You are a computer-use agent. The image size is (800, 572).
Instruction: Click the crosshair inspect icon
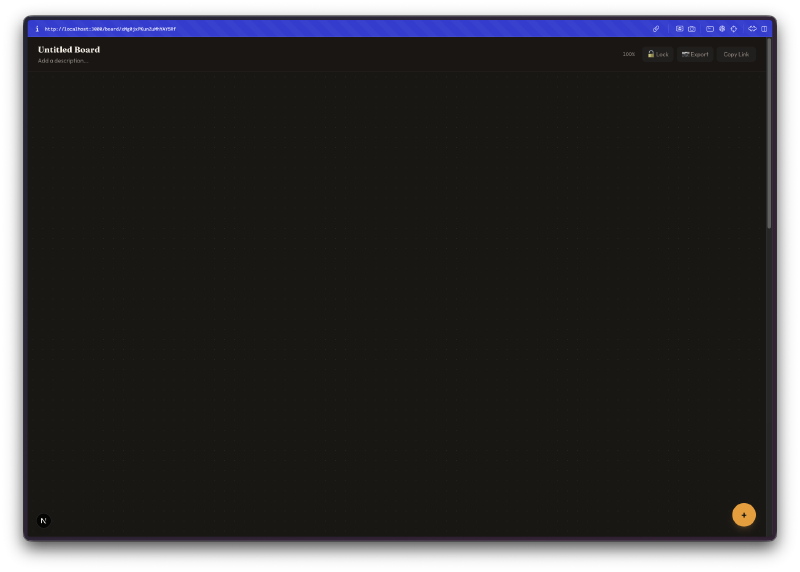[x=734, y=29]
